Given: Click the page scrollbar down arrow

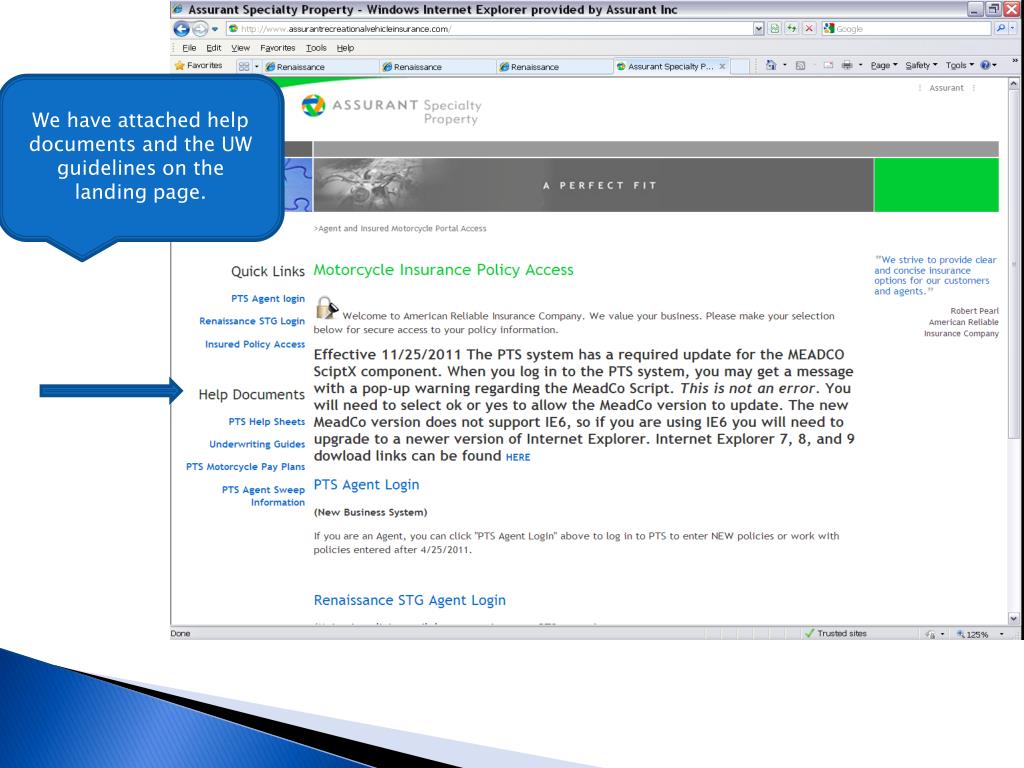Looking at the screenshot, I should (1013, 618).
